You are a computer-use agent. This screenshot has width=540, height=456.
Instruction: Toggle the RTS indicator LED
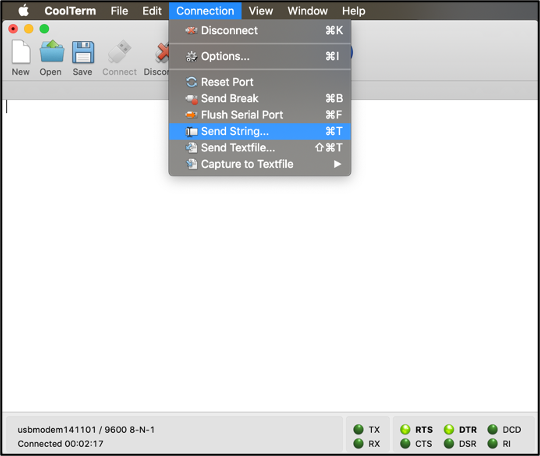[x=405, y=429]
